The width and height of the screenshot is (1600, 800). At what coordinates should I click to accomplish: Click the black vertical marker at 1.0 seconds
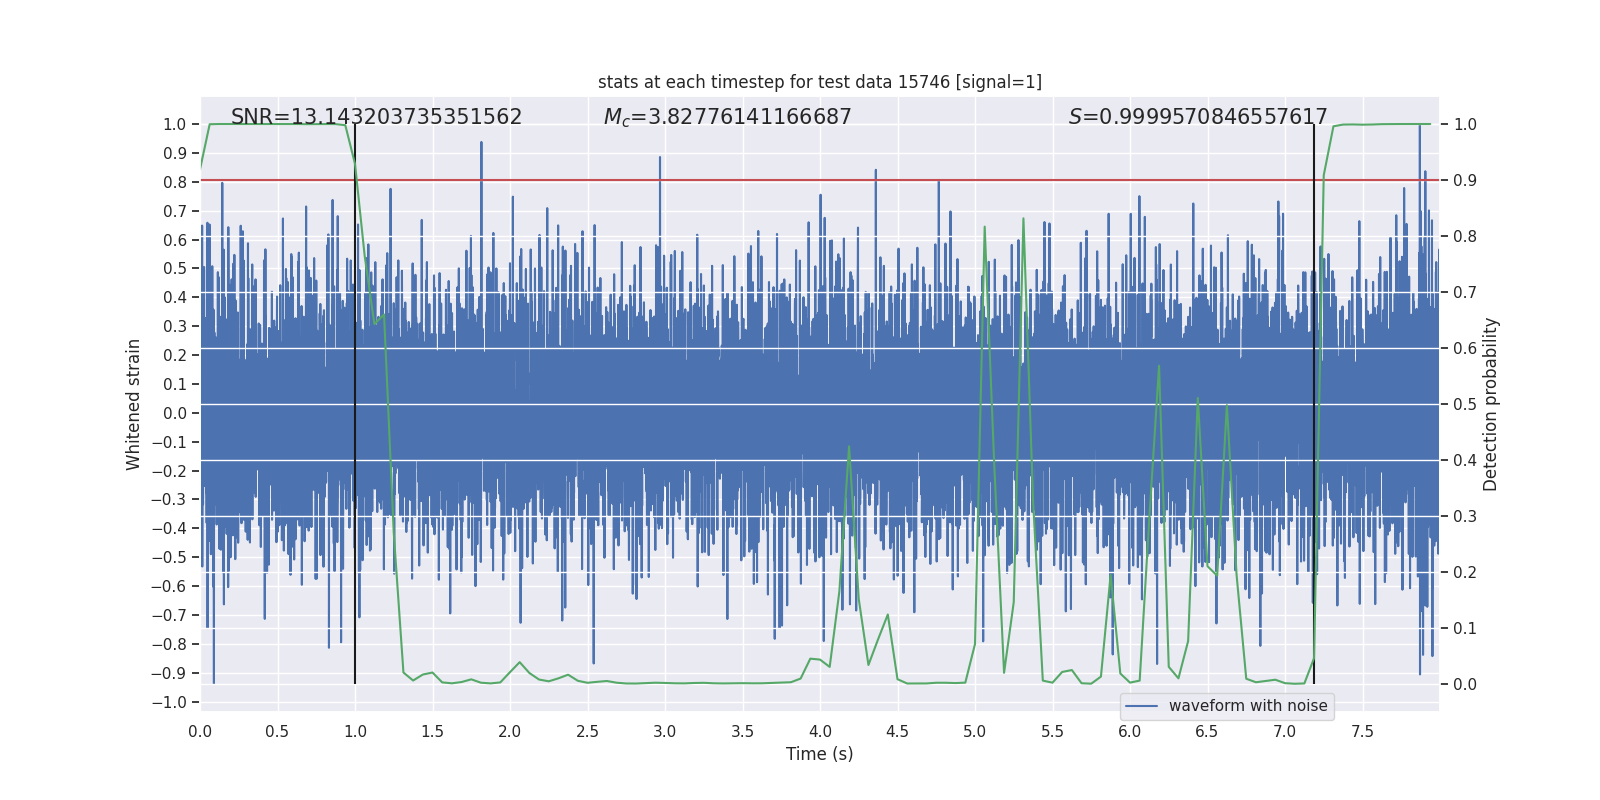coord(355,400)
